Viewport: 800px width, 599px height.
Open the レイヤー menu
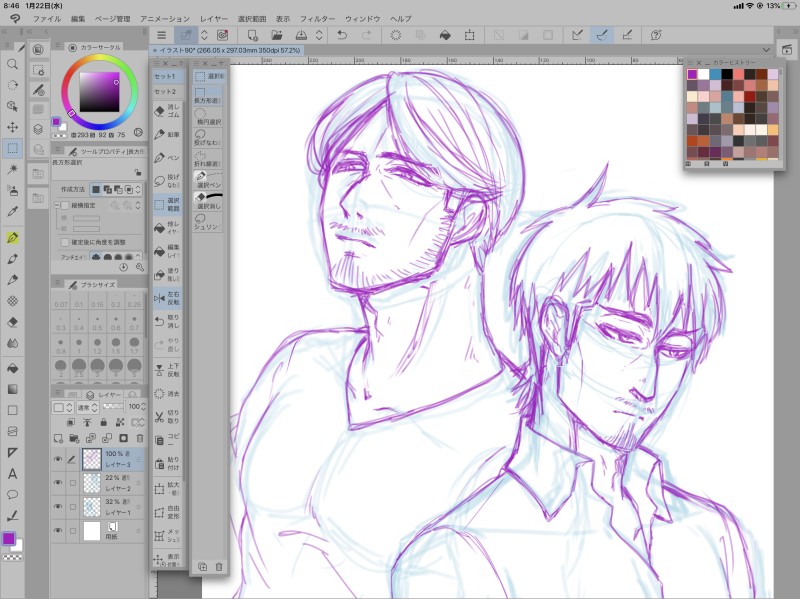point(214,19)
